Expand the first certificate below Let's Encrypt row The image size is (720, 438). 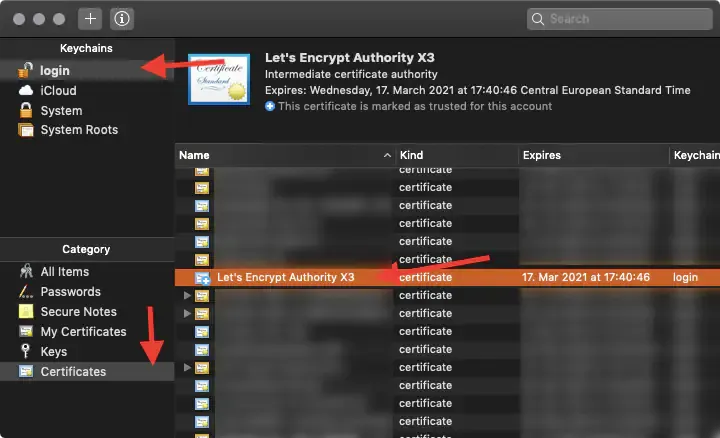(187, 295)
